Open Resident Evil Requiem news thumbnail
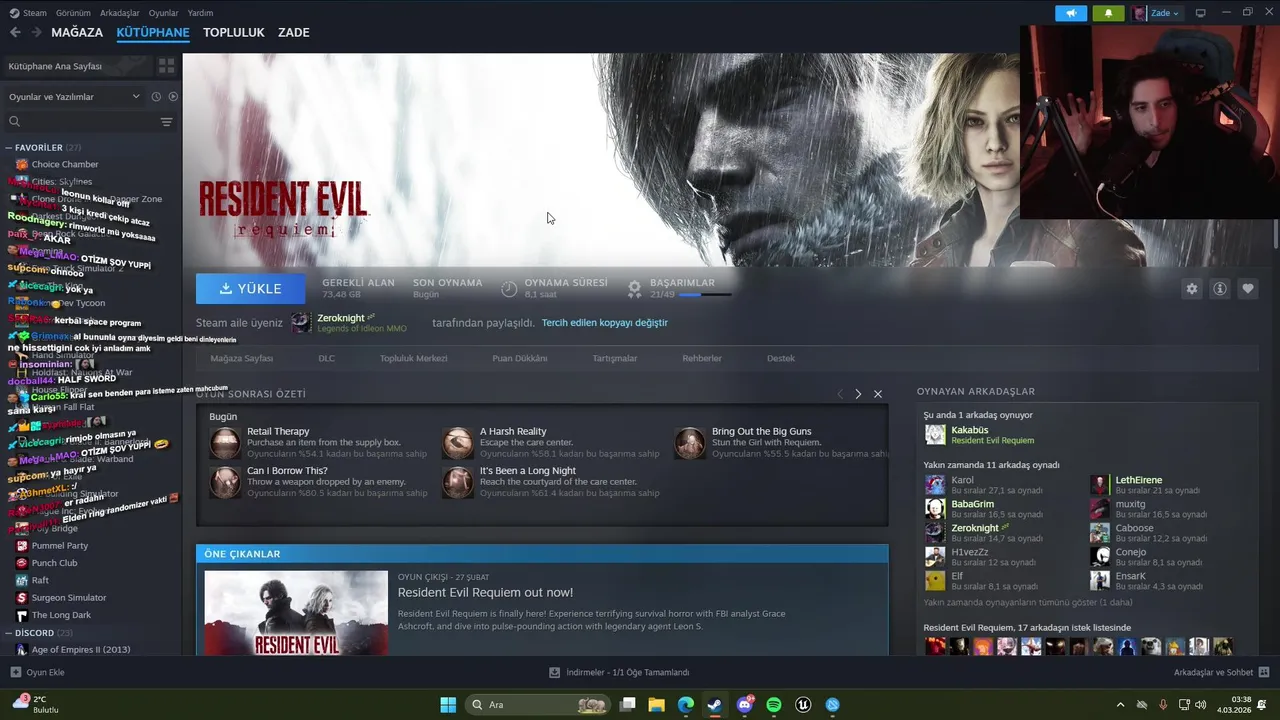The height and width of the screenshot is (720, 1280). click(296, 613)
